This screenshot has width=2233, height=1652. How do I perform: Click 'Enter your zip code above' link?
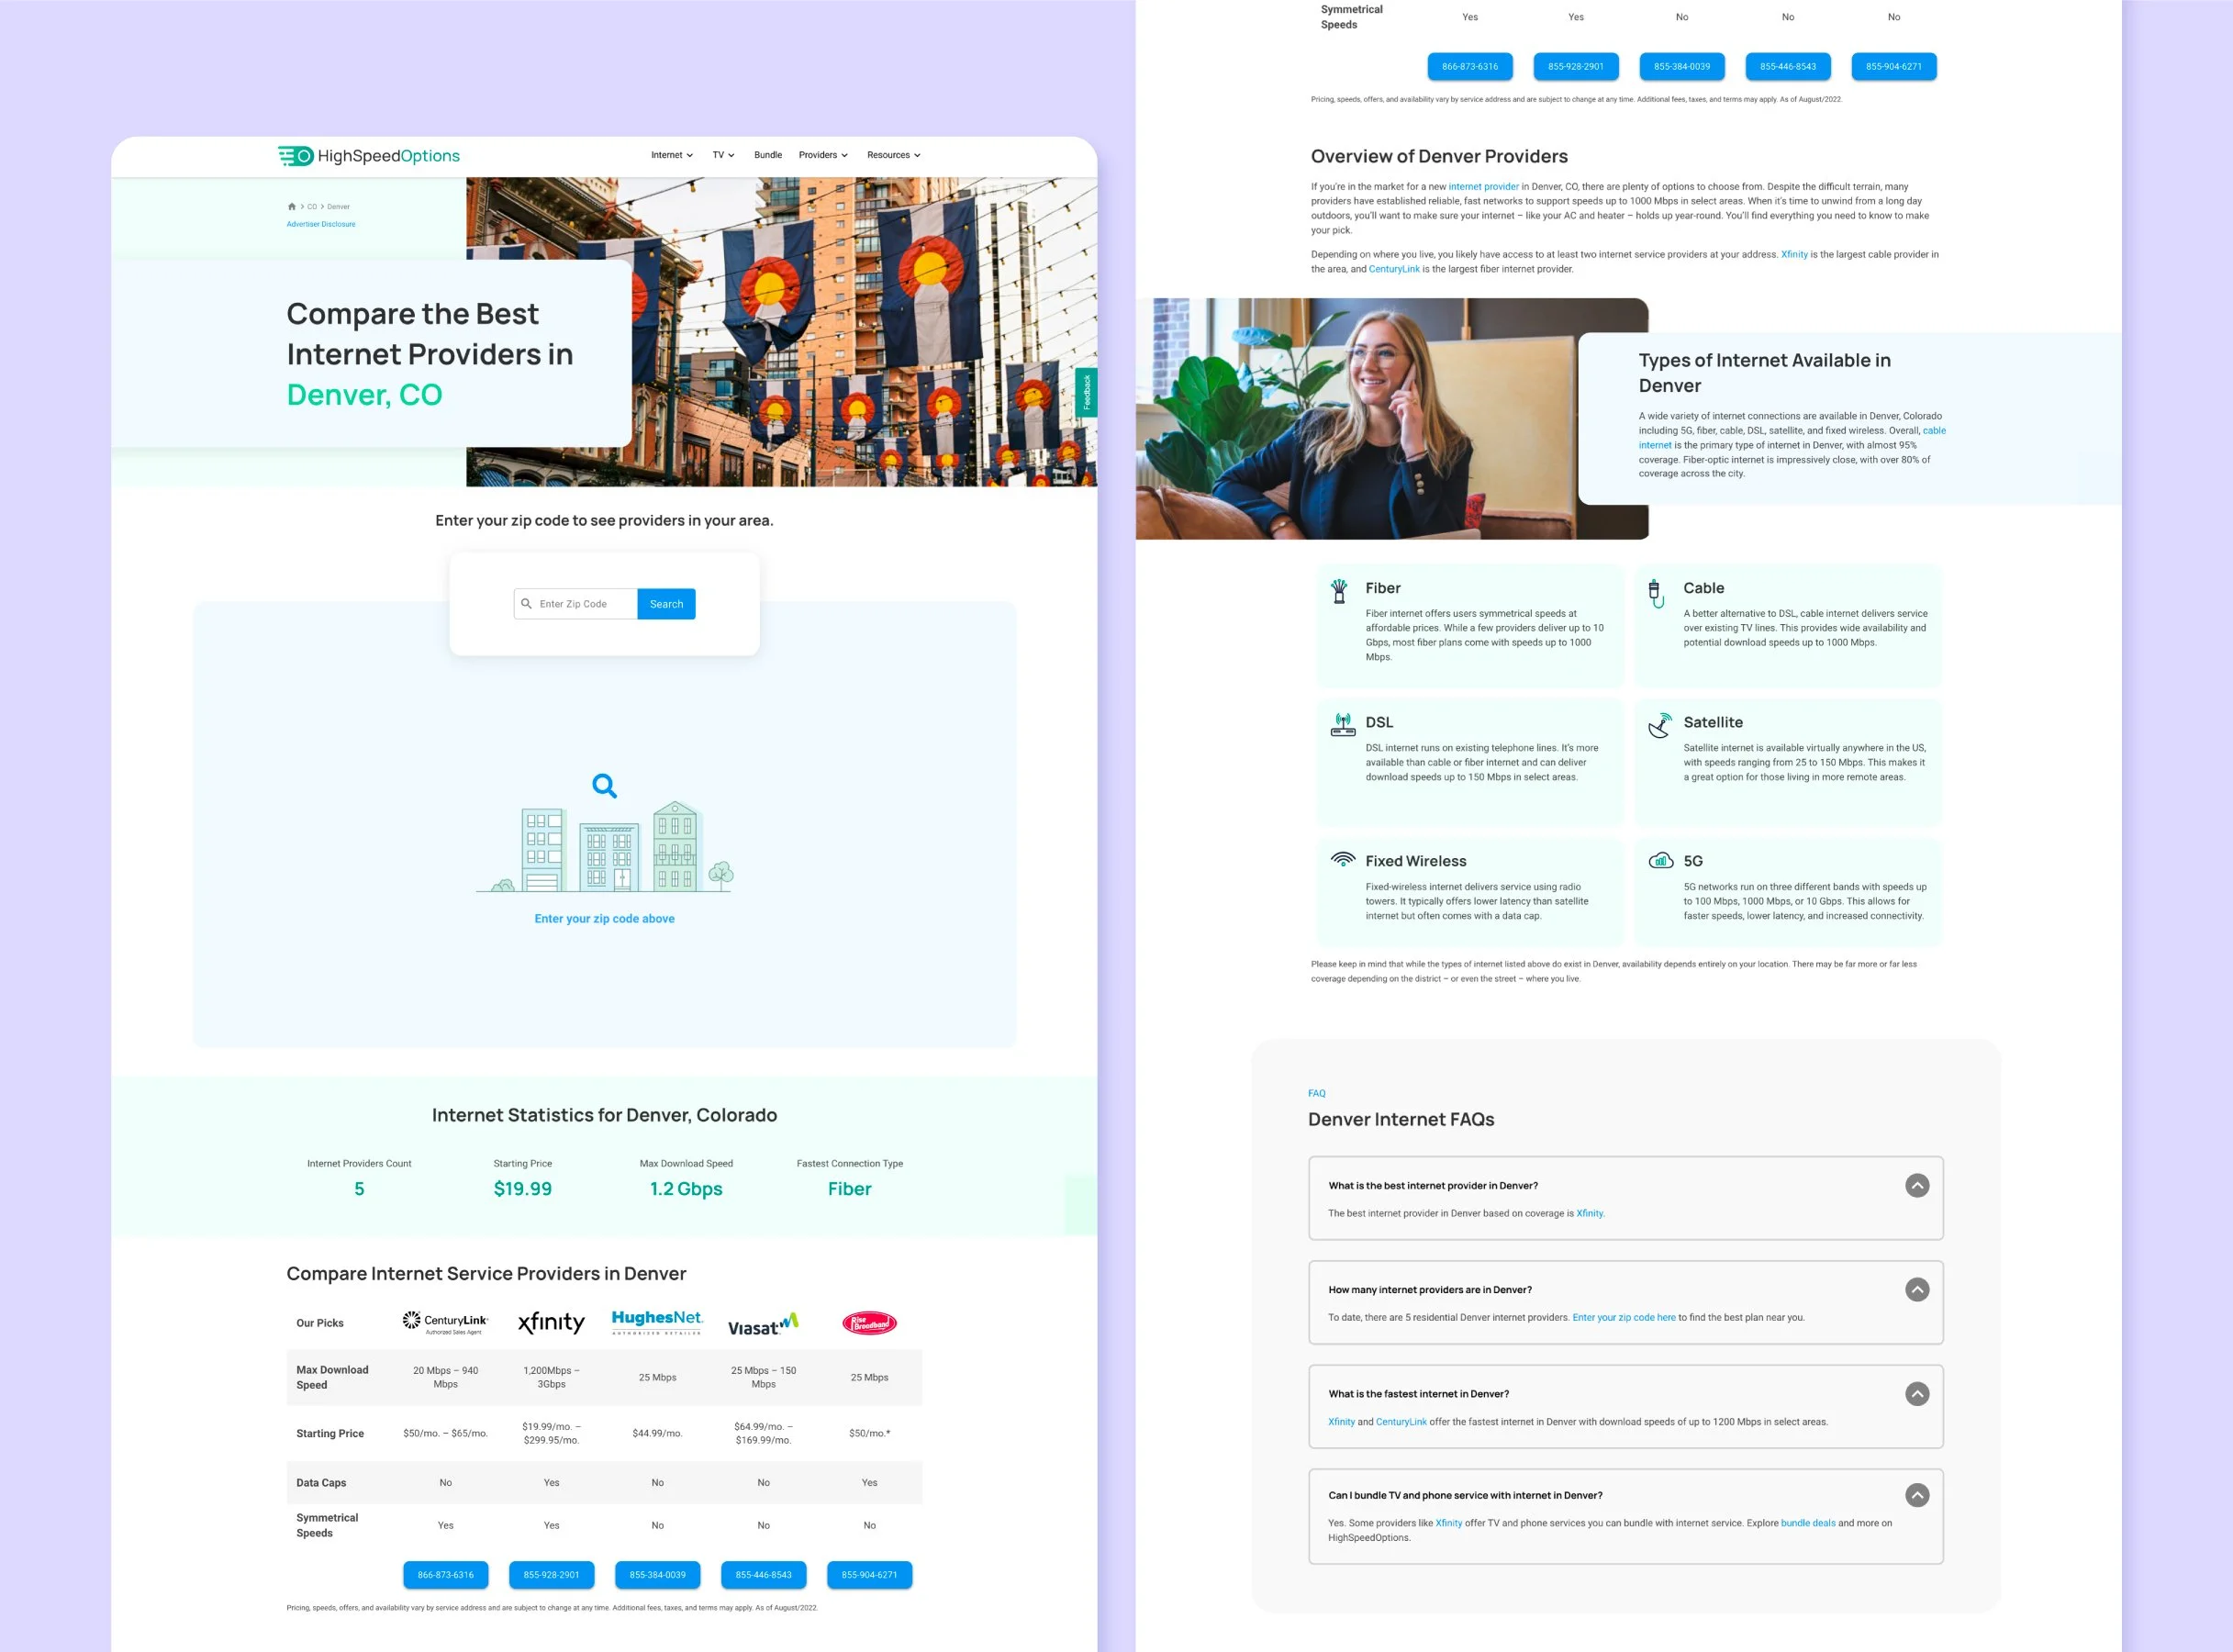[604, 919]
